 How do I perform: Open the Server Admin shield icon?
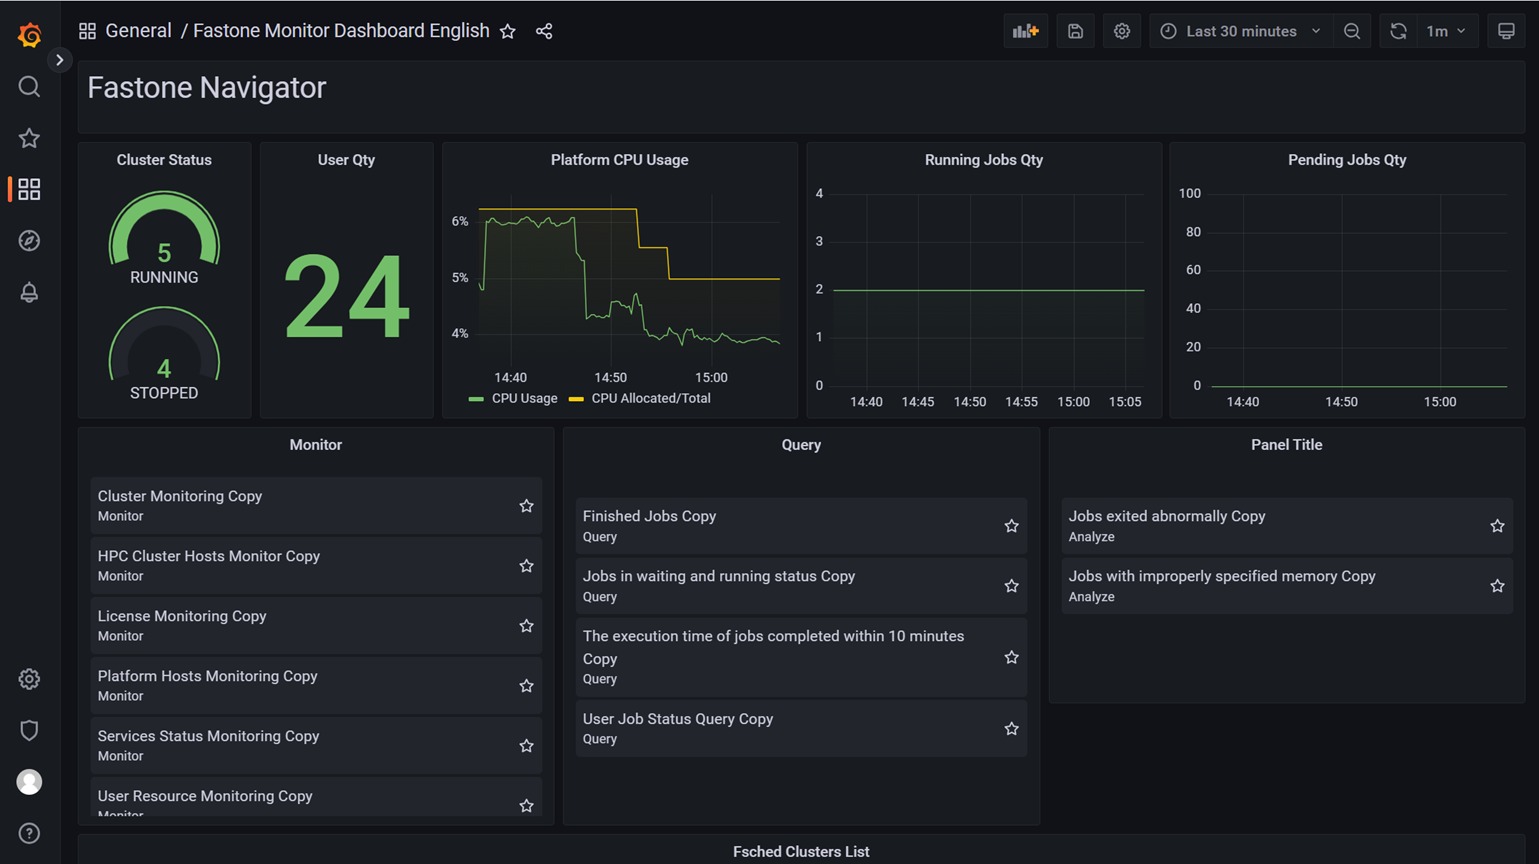pos(29,730)
